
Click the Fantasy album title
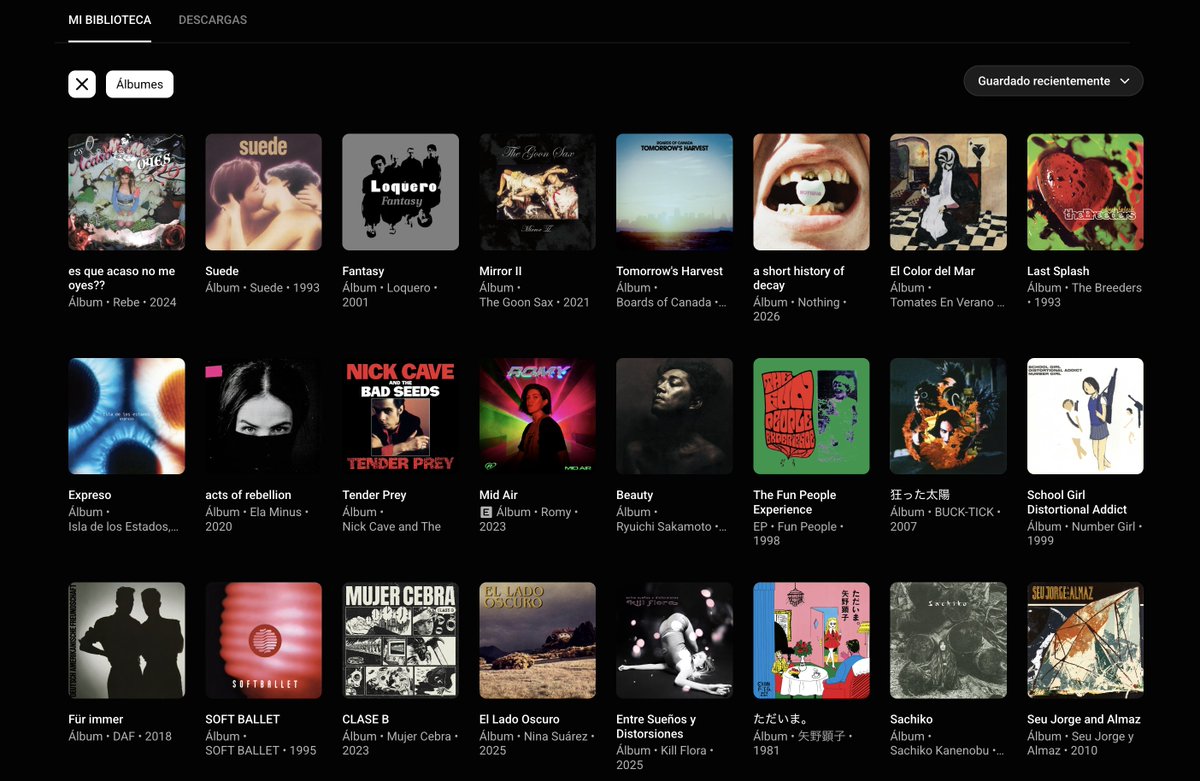[363, 271]
